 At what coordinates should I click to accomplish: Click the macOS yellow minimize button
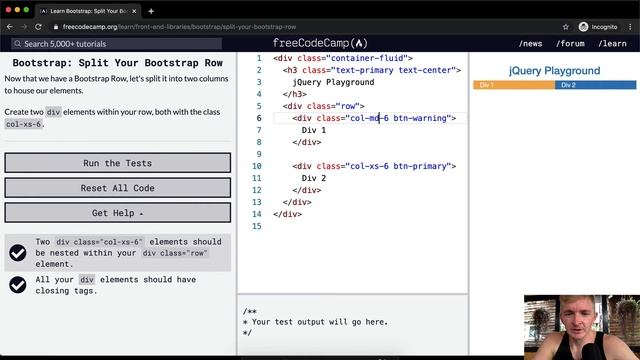click(x=17, y=9)
